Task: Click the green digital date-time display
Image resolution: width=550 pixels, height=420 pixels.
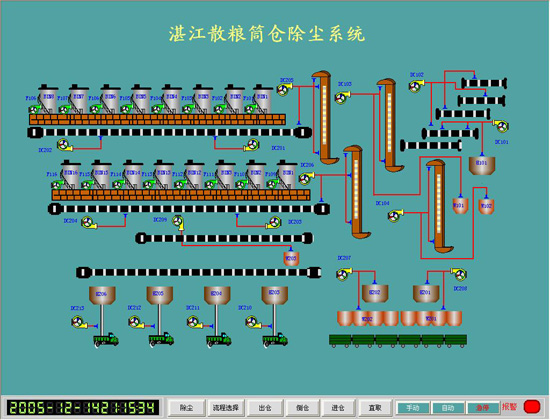Action: pos(82,408)
